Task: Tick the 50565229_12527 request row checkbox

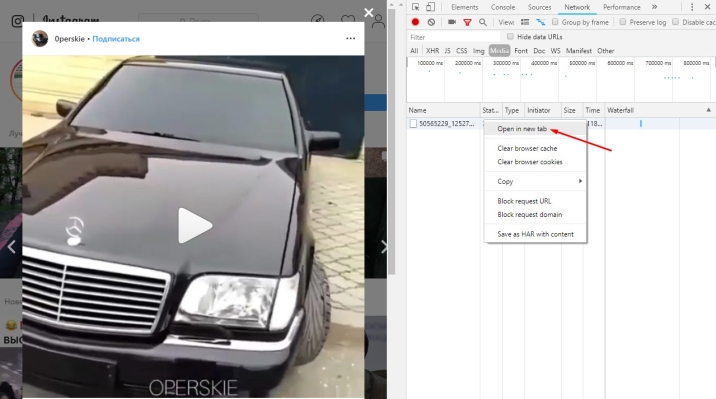Action: tap(413, 124)
